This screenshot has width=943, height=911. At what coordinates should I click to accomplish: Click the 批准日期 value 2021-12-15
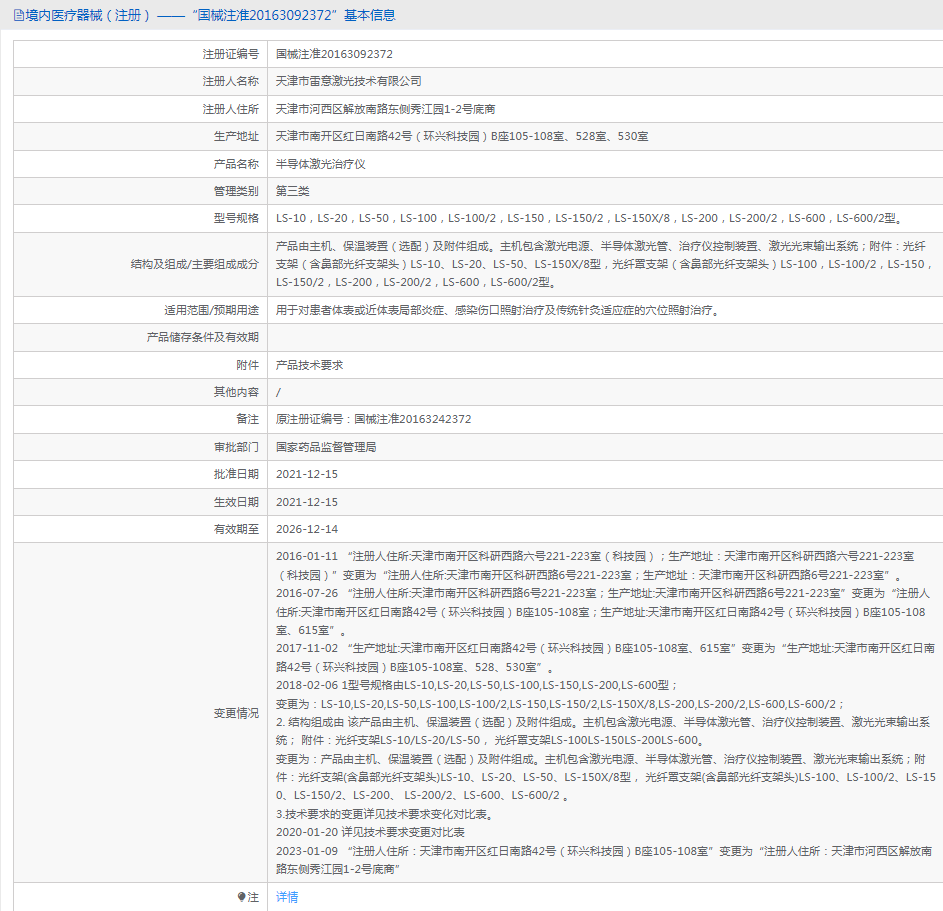(307, 474)
